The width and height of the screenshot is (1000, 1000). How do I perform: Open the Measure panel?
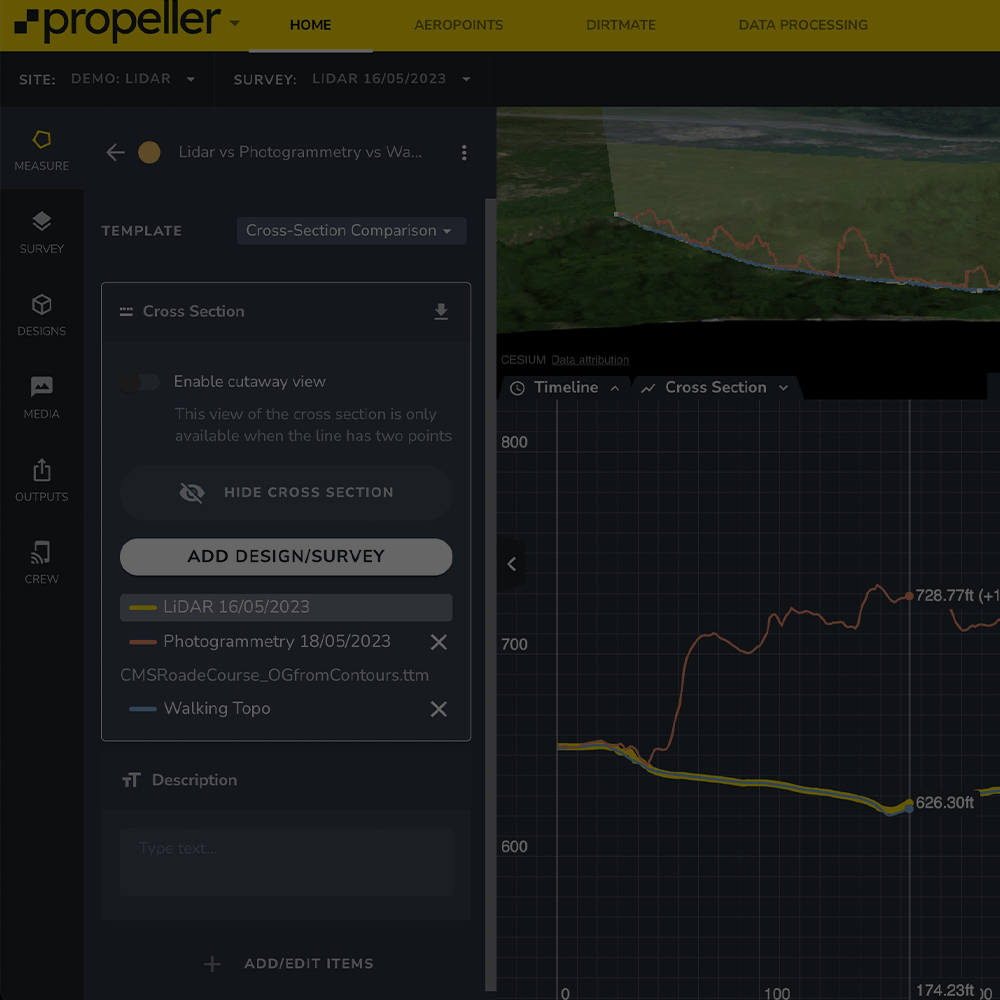point(41,150)
